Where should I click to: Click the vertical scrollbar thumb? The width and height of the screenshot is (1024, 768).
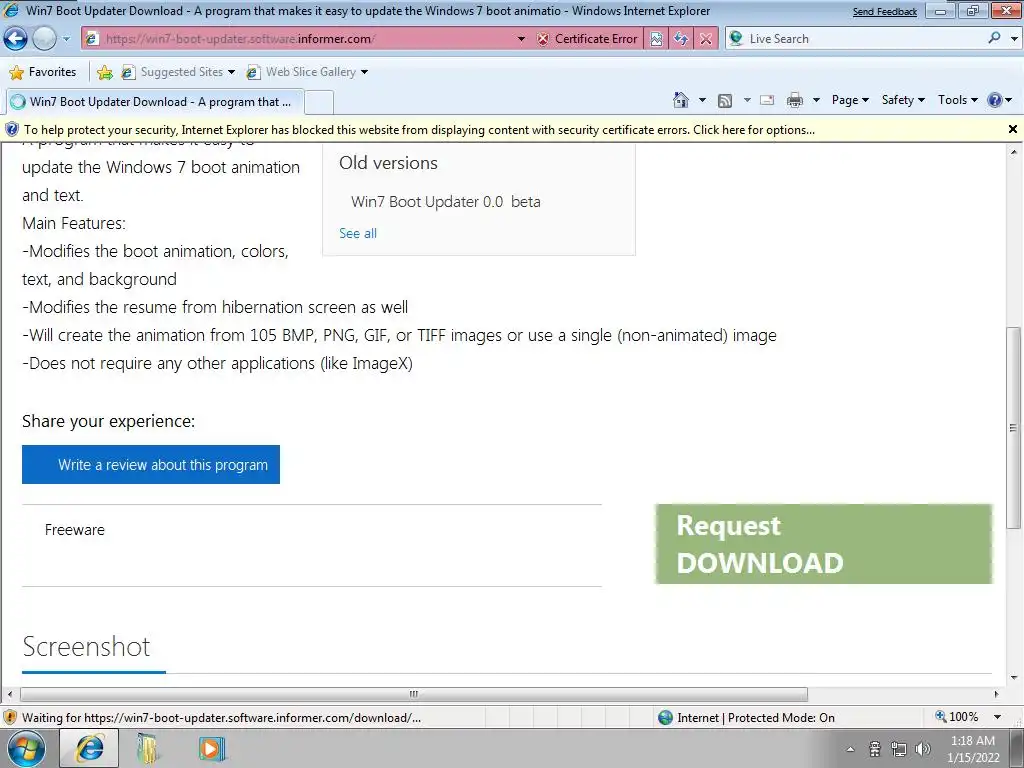1014,427
